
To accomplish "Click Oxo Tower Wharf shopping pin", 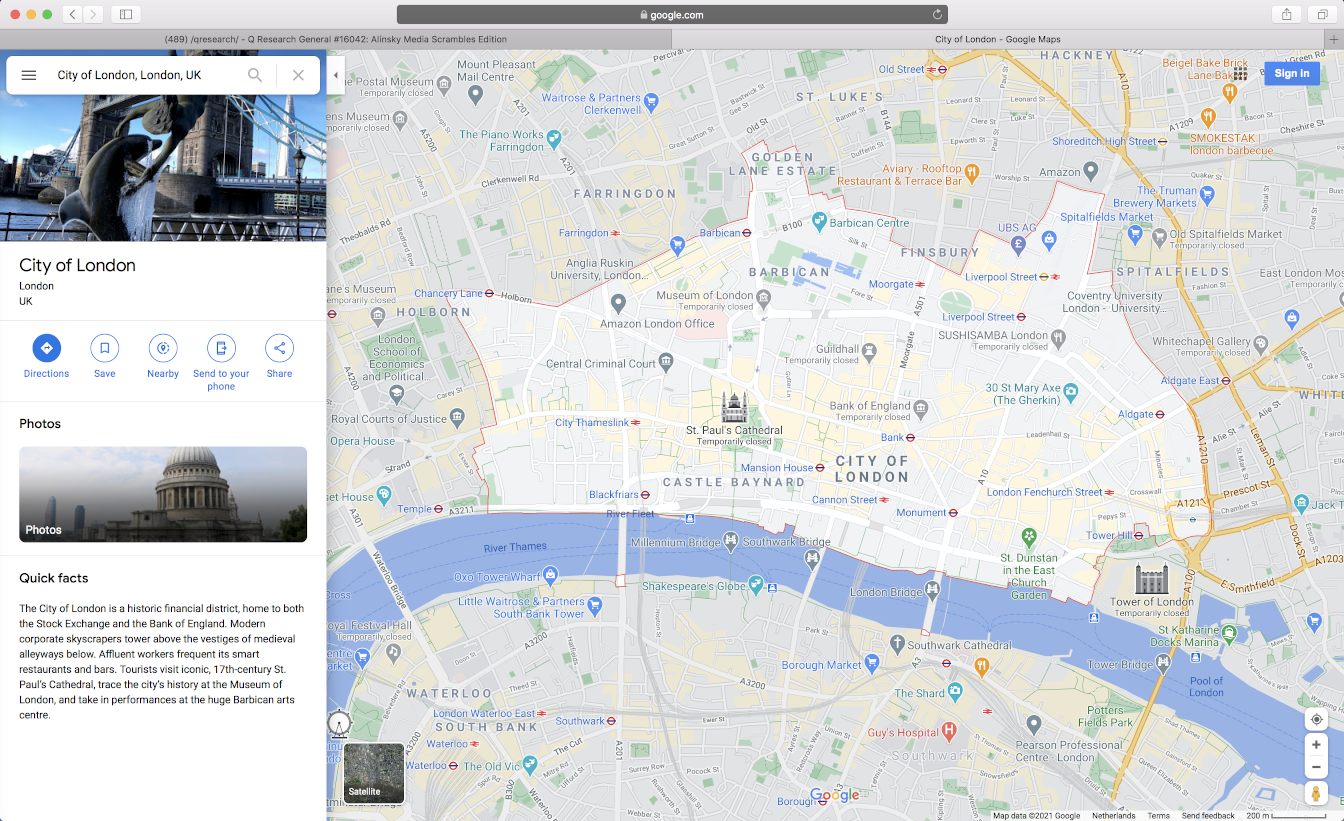I will pyautogui.click(x=550, y=574).
